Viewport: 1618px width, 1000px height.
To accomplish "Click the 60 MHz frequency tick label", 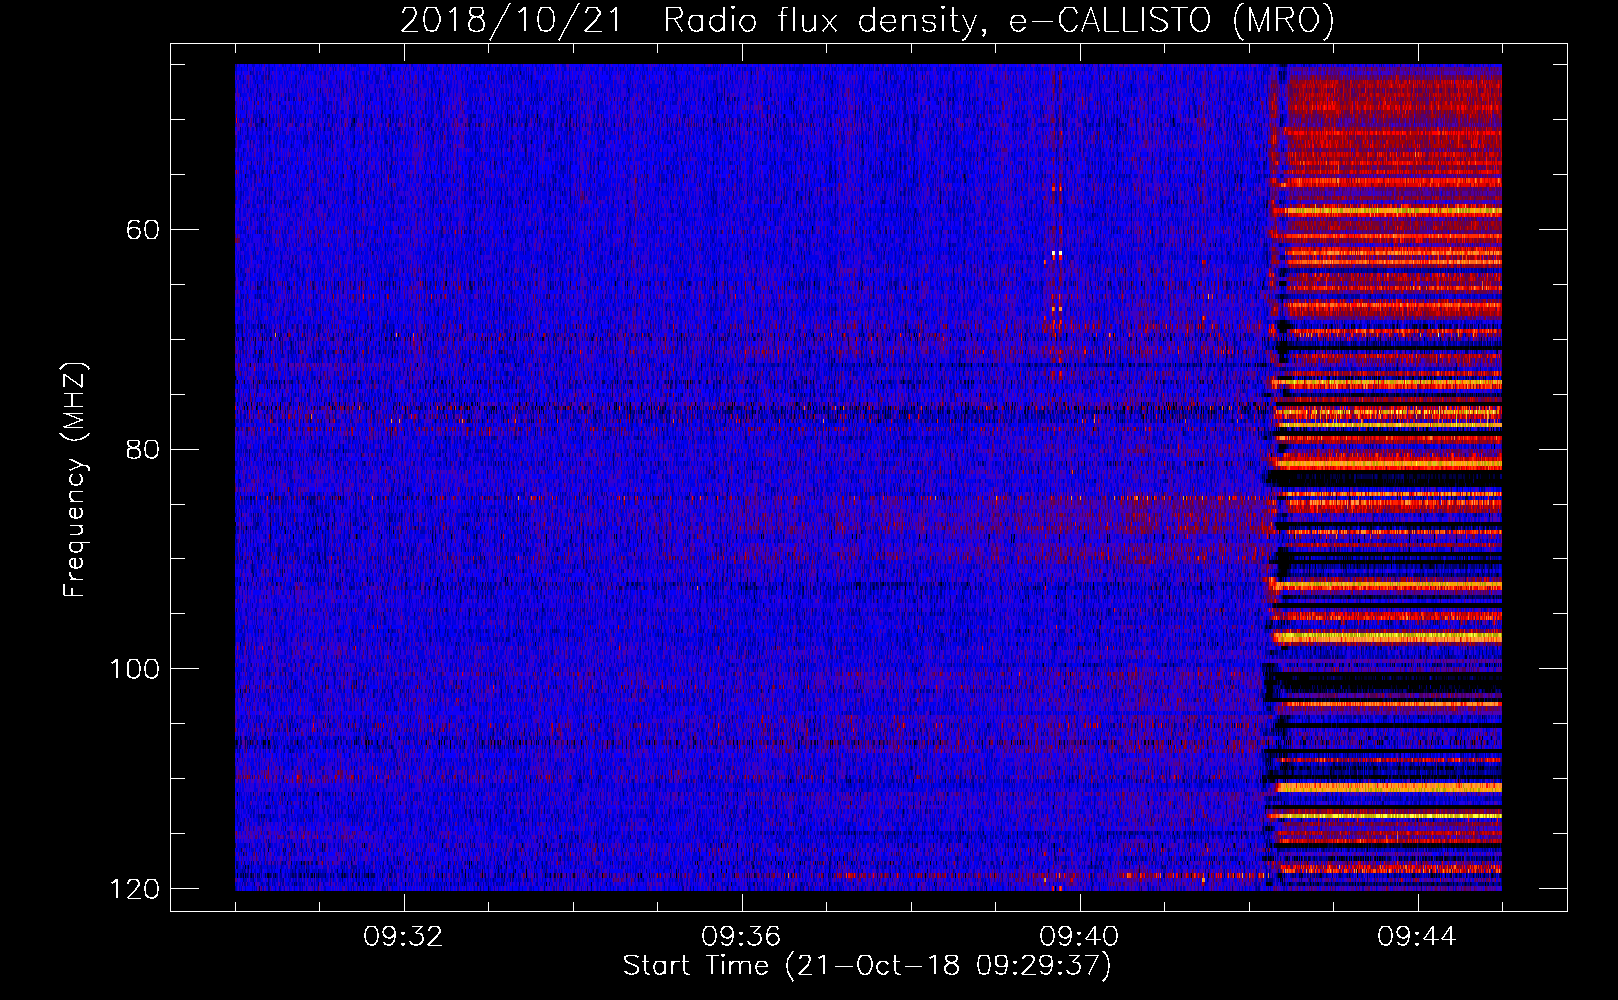I will [x=143, y=230].
